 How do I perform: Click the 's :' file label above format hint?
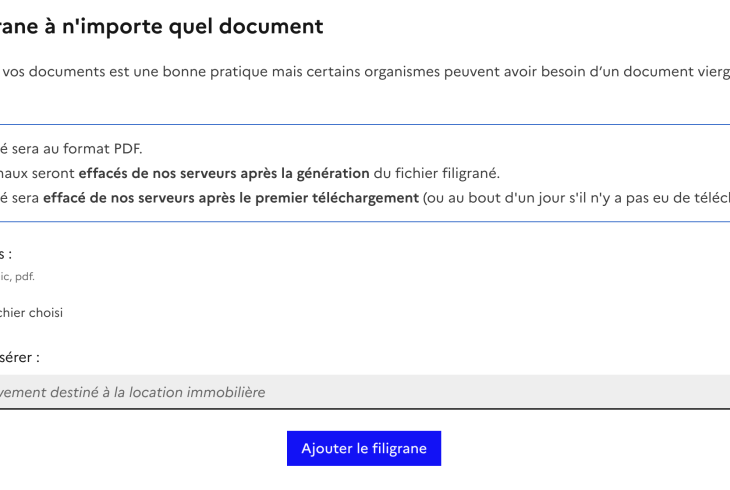pyautogui.click(x=7, y=254)
